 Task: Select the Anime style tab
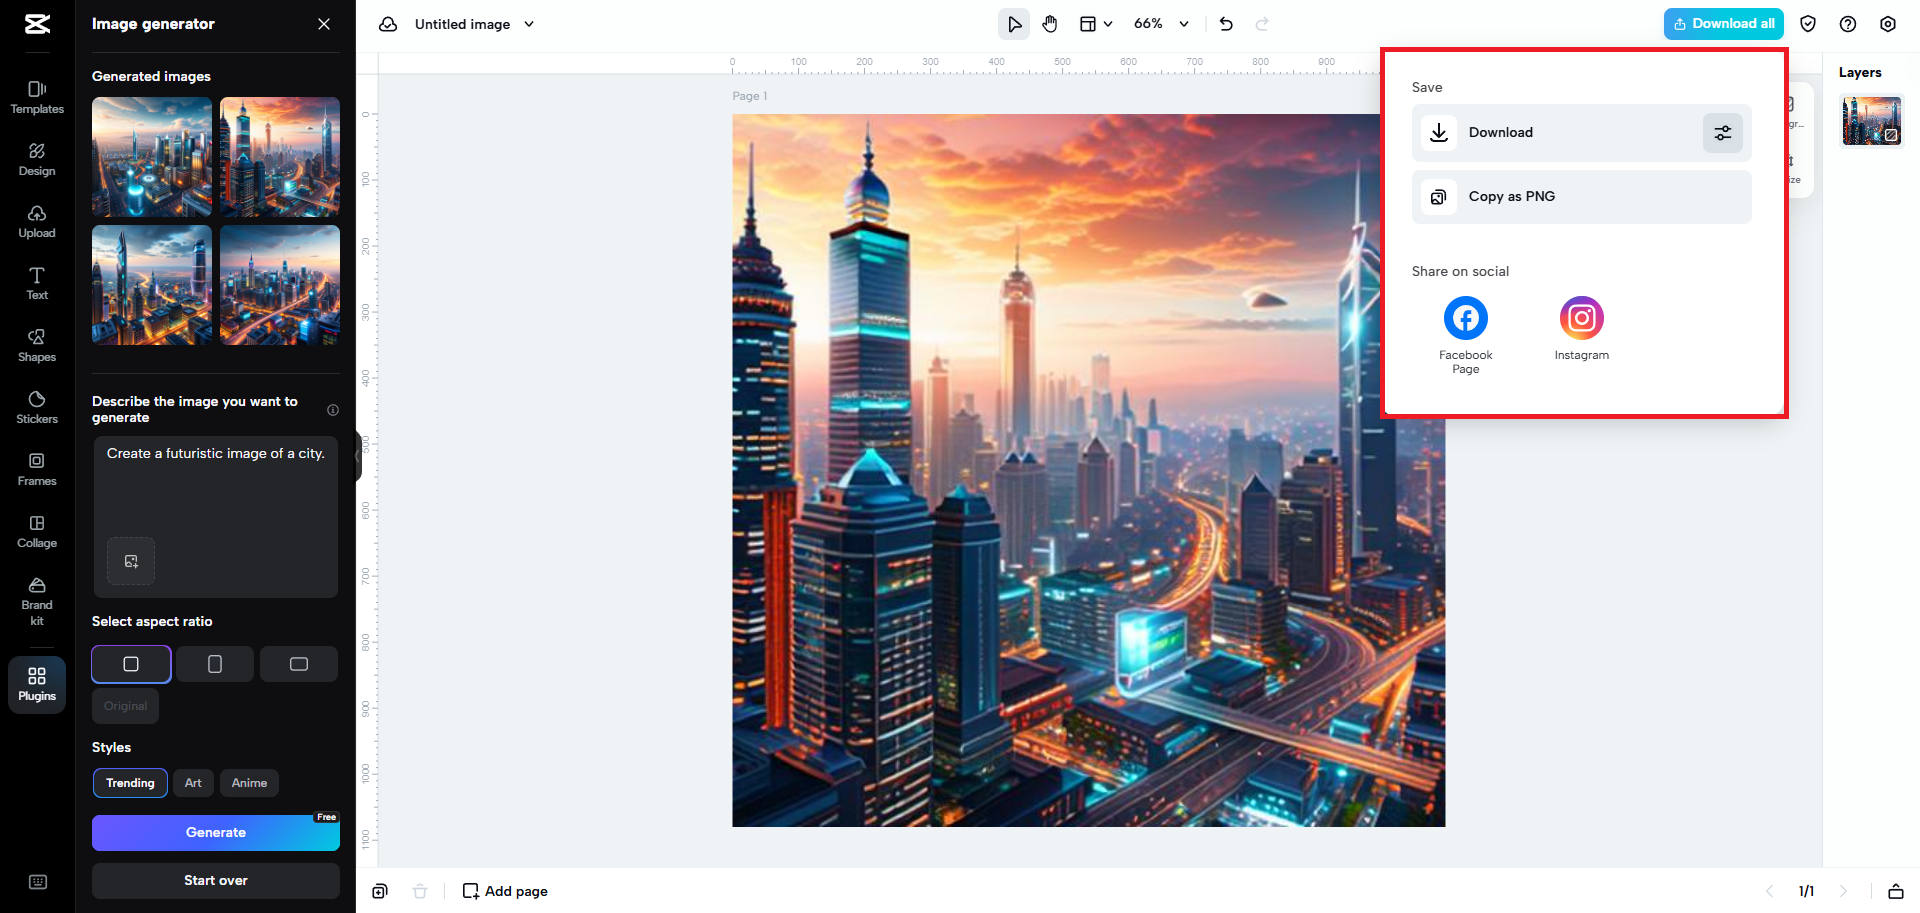249,783
